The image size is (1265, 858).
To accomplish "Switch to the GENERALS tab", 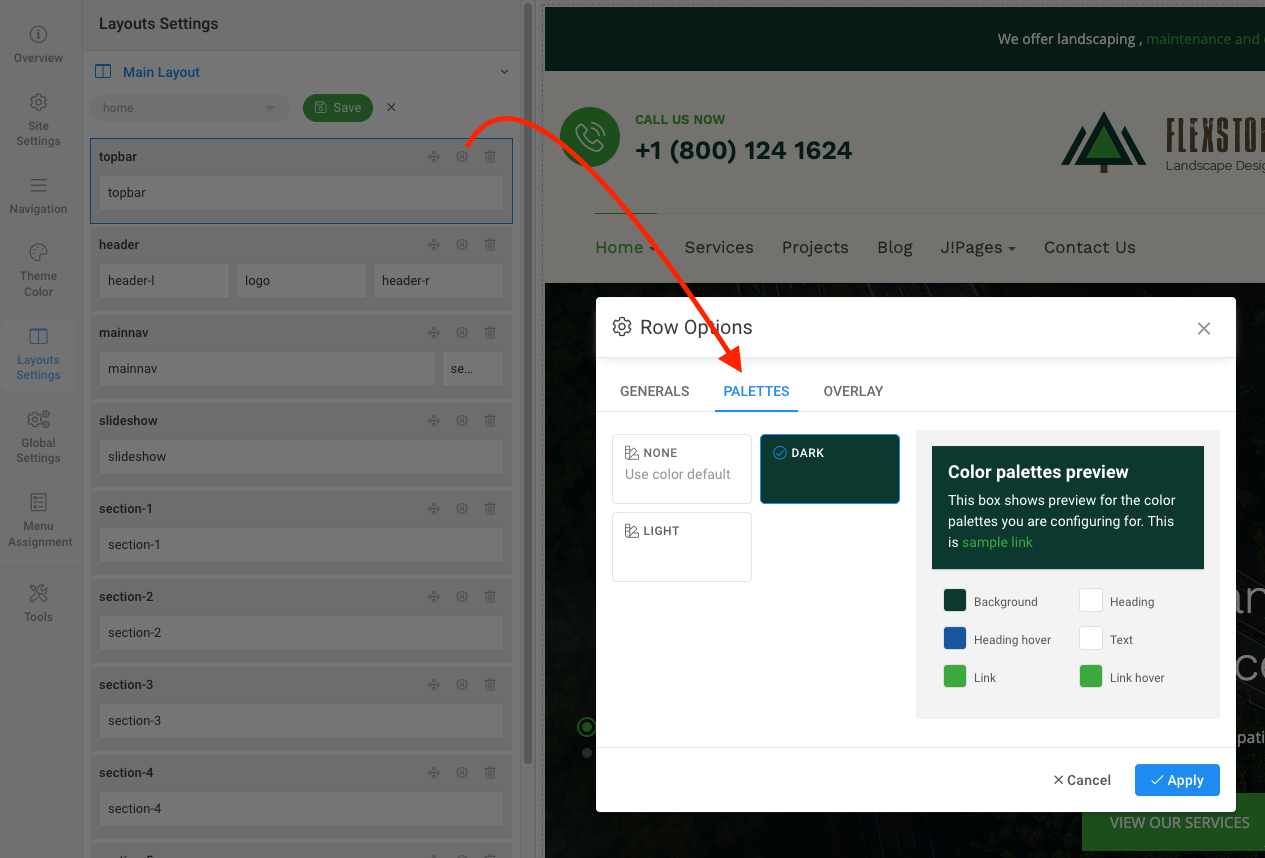I will click(655, 391).
